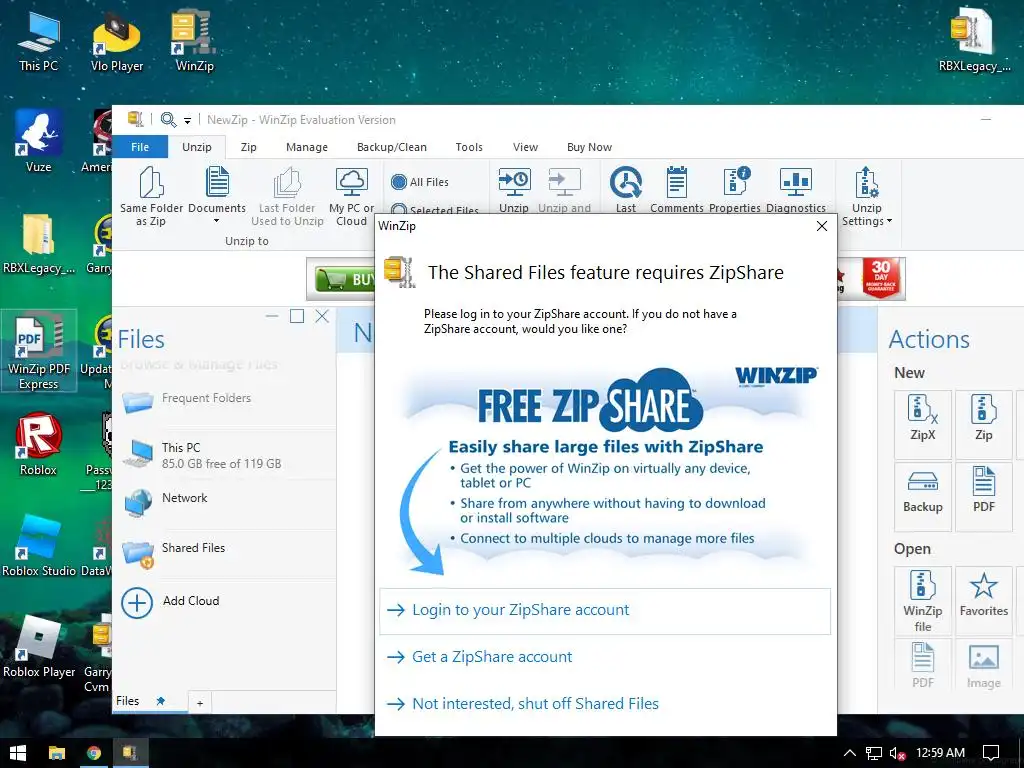The image size is (1024, 768).
Task: Switch to the Unzip ribbon tab
Action: pos(197,147)
